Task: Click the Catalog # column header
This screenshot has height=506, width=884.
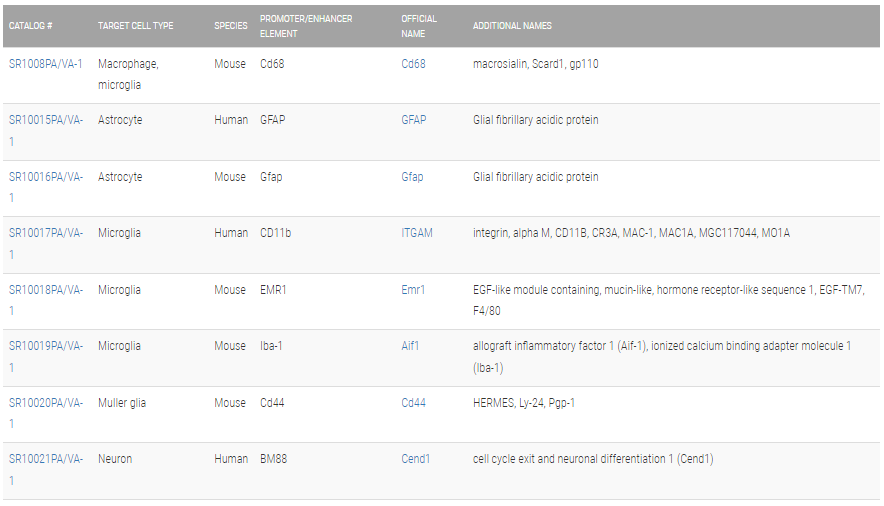Action: [x=30, y=26]
